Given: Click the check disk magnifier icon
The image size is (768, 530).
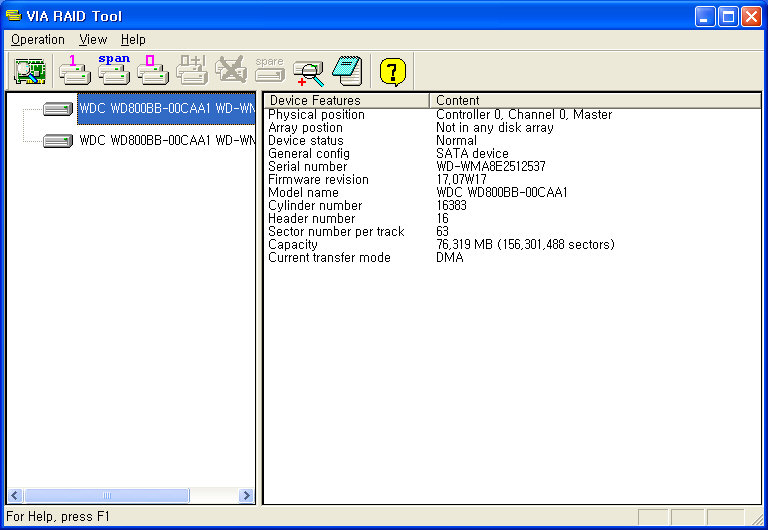Looking at the screenshot, I should pyautogui.click(x=309, y=72).
